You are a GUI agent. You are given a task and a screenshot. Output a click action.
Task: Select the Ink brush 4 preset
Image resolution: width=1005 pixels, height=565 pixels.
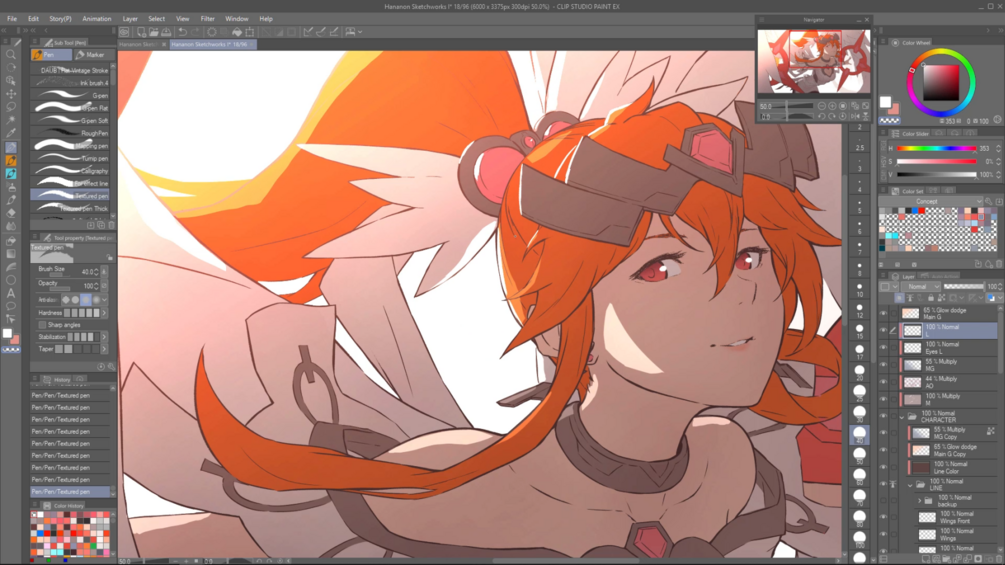[x=71, y=83]
